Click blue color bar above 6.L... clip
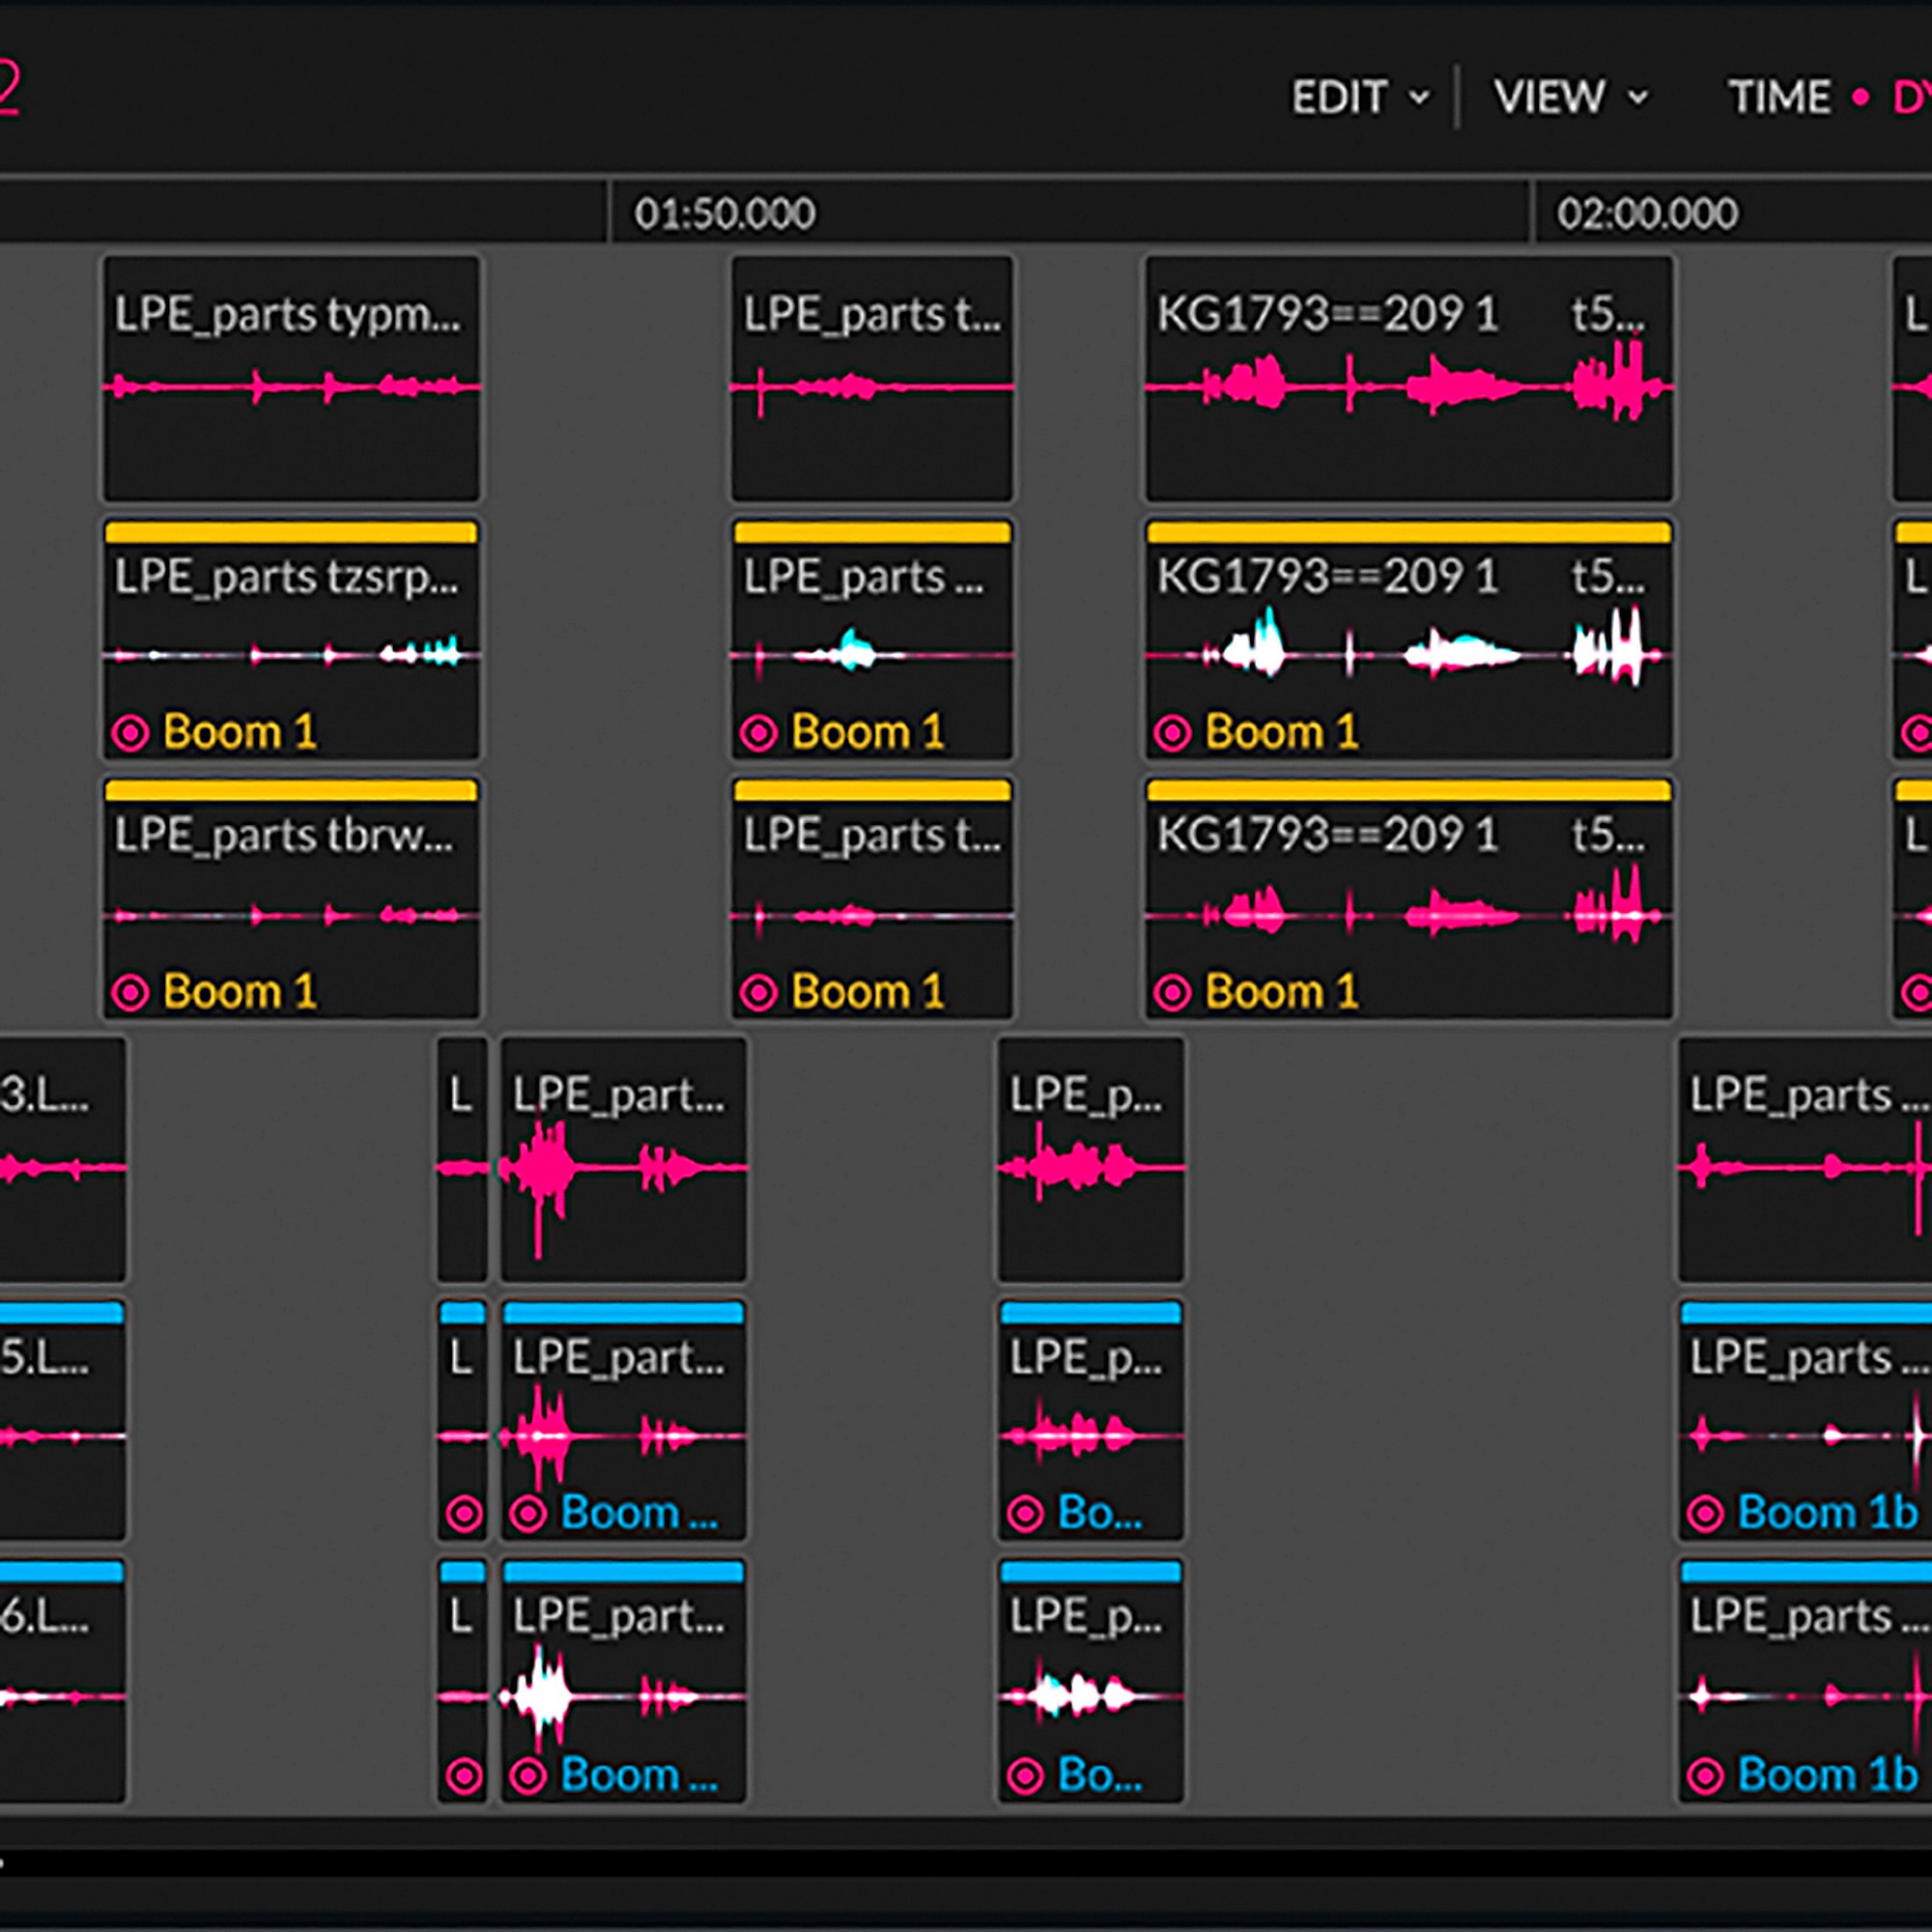Viewport: 1932px width, 1932px height. click(x=62, y=1572)
